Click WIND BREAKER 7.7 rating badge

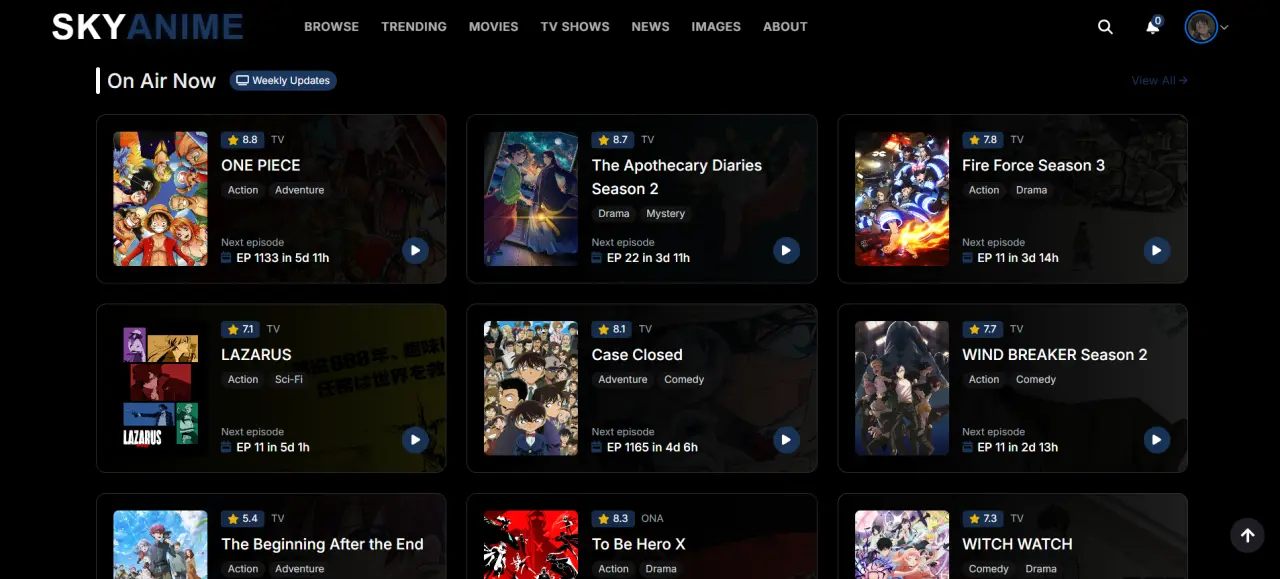click(x=983, y=329)
